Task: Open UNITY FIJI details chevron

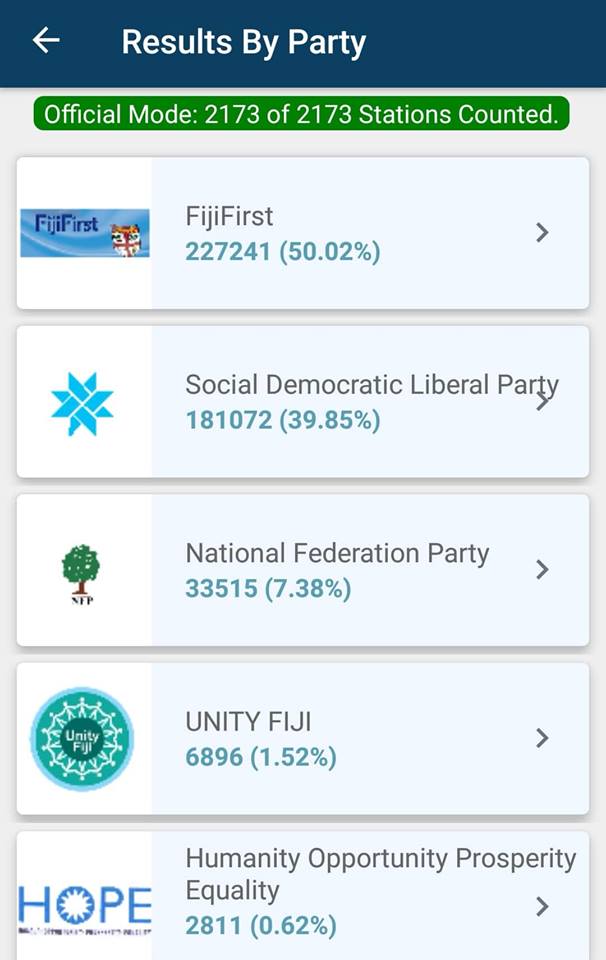Action: click(x=542, y=738)
